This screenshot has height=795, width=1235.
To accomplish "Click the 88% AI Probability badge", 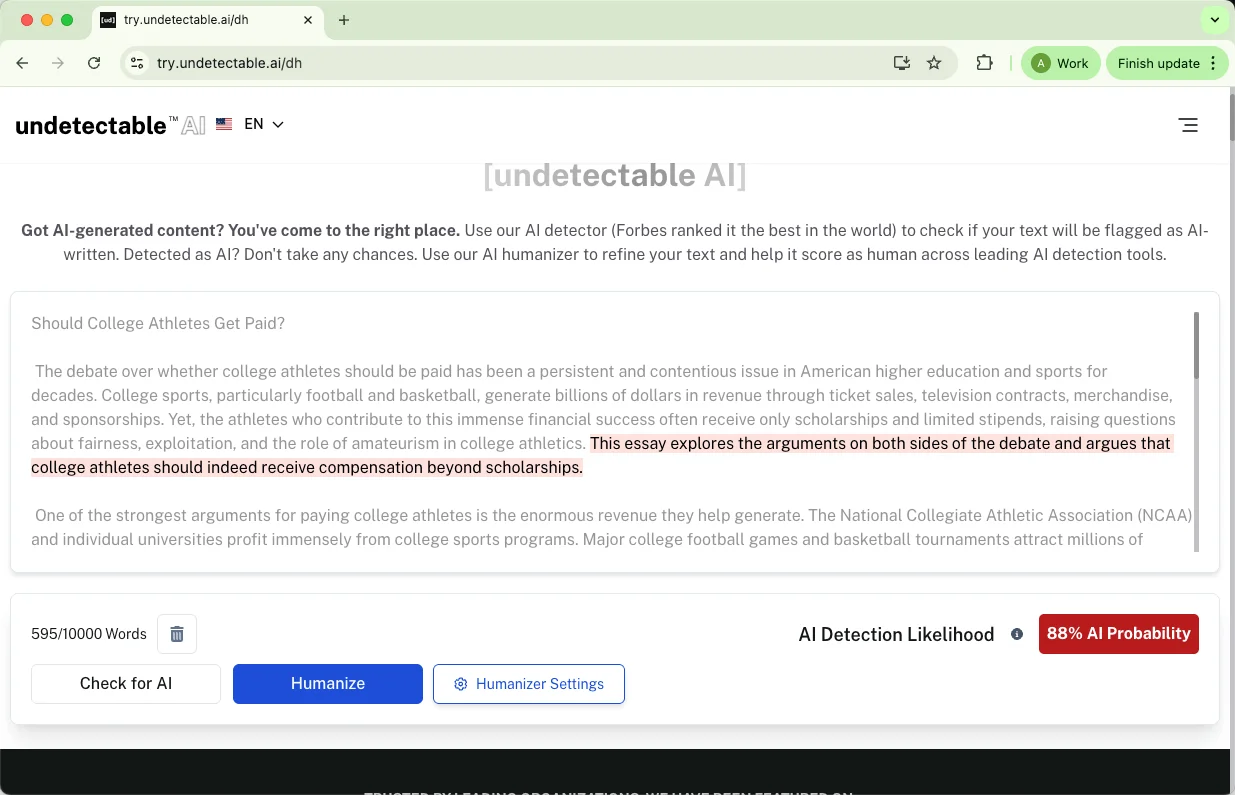I will [x=1118, y=633].
